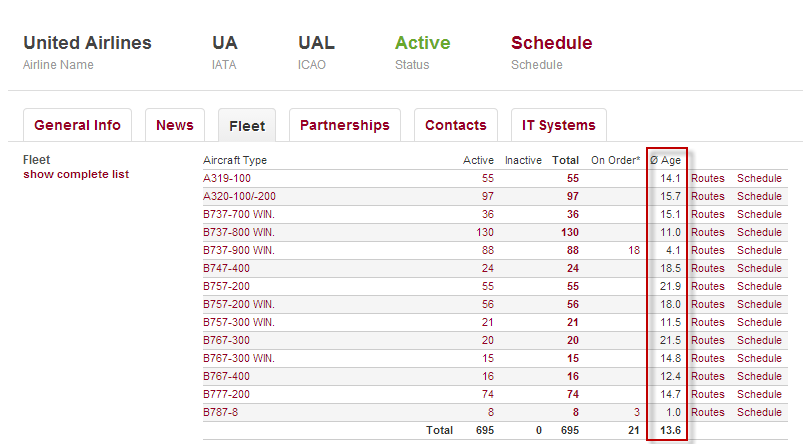Open the General Info tab
Screen dimensions: 805x444
click(77, 125)
